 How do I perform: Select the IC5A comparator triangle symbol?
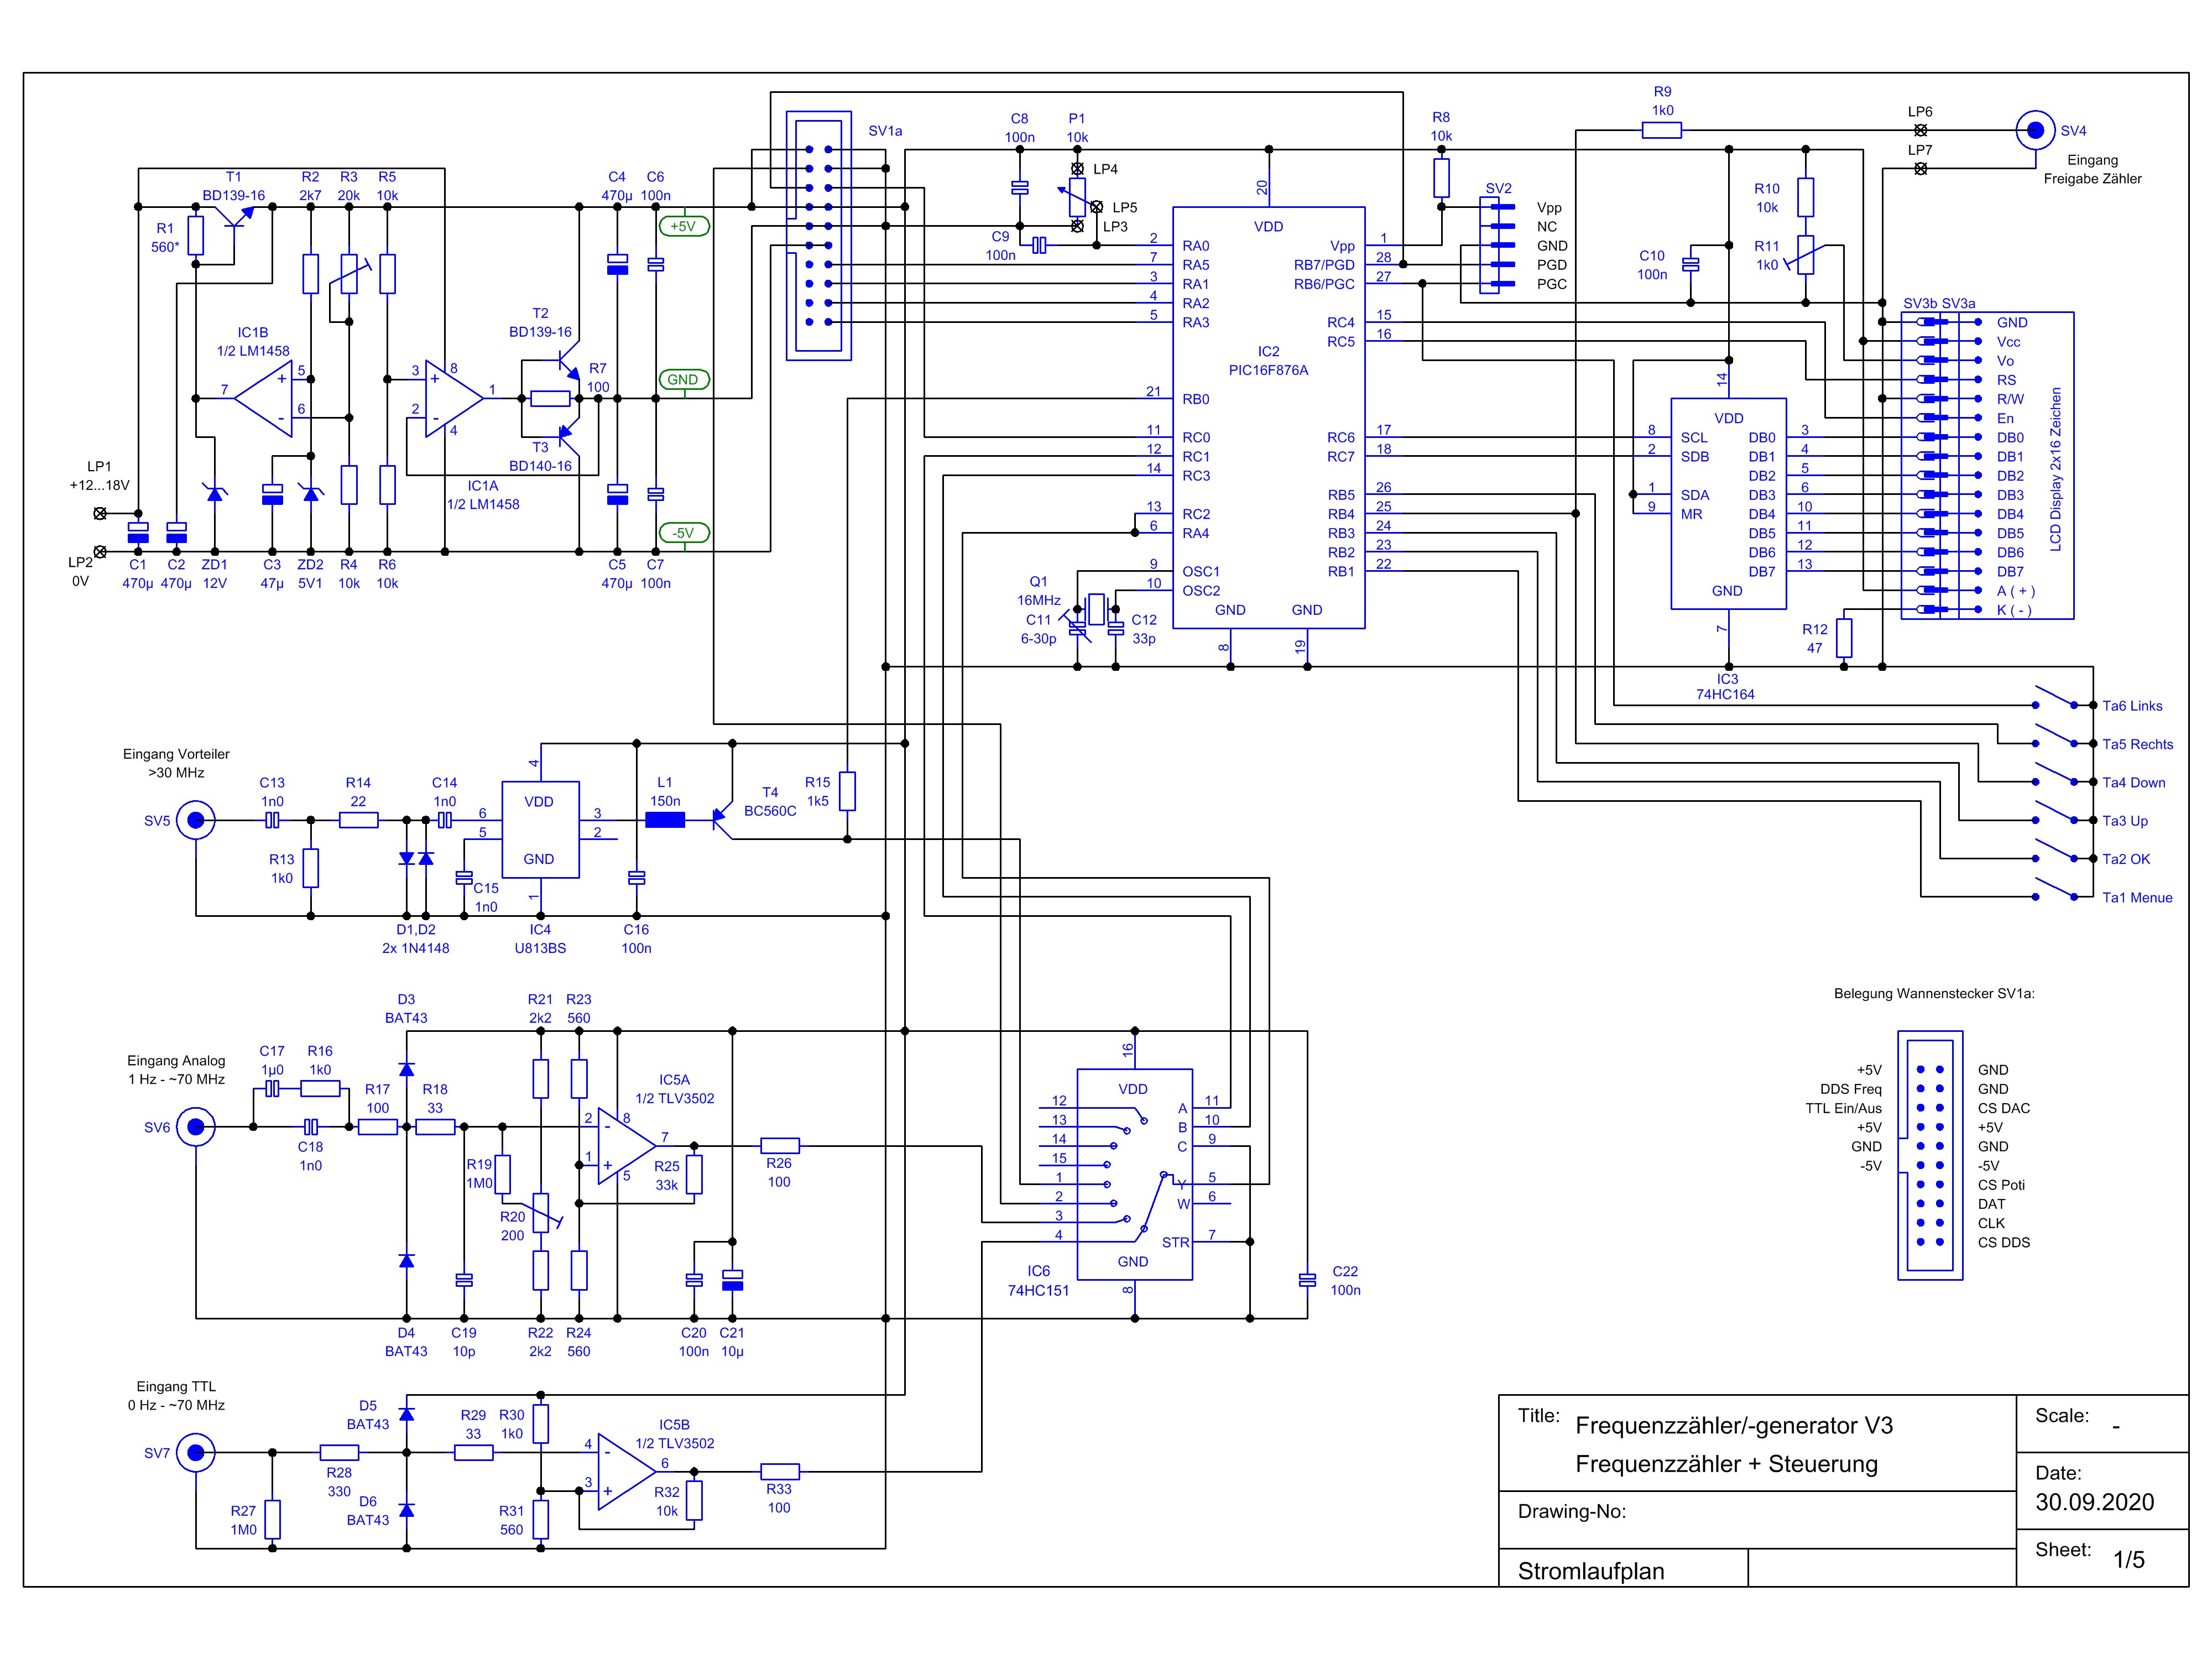[x=627, y=1146]
